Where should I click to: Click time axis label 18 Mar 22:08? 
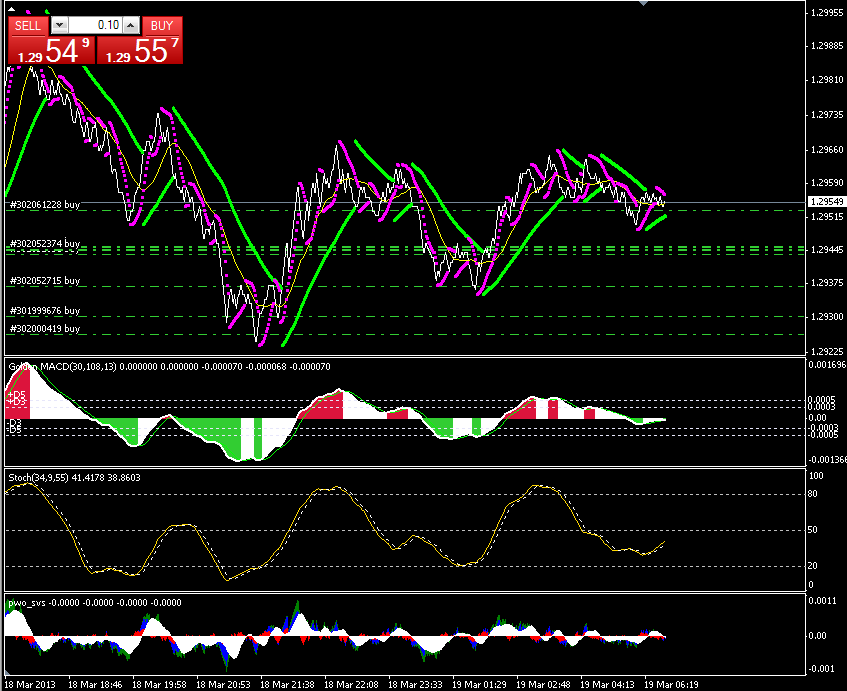[351, 685]
